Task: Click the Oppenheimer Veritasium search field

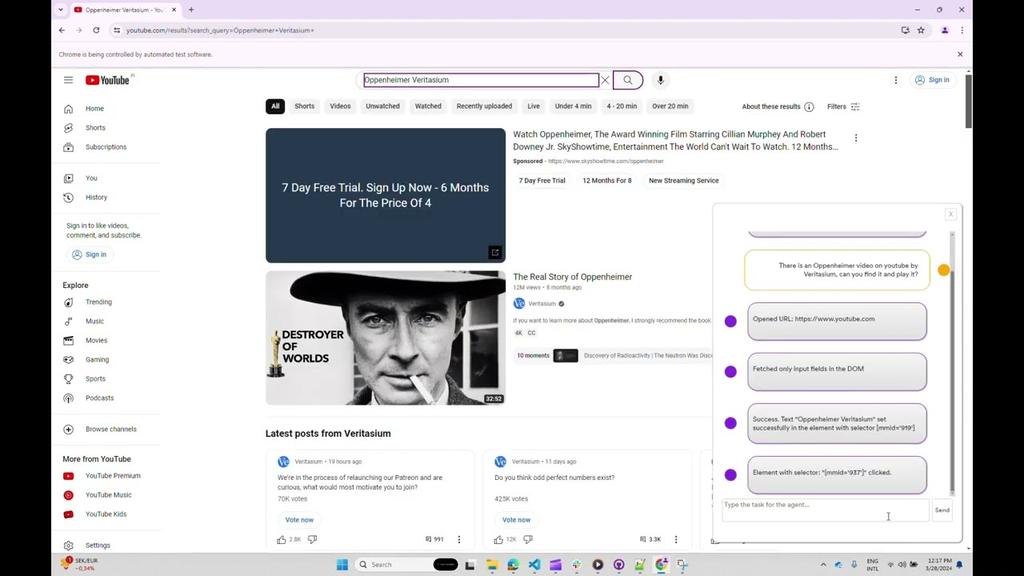Action: point(481,80)
